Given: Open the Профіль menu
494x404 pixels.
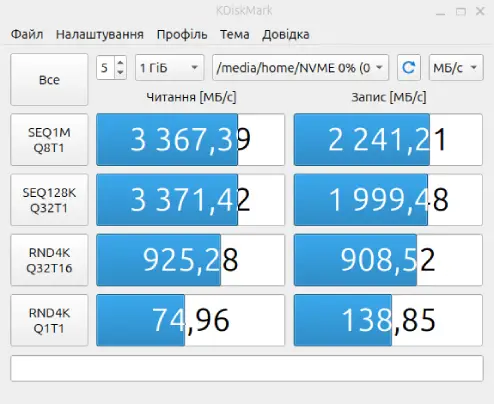Looking at the screenshot, I should [182, 34].
